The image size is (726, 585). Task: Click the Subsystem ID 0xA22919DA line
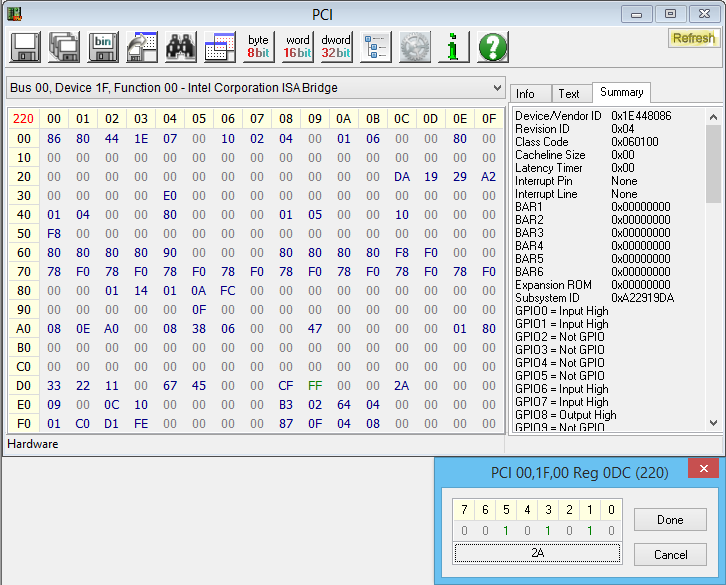click(595, 298)
